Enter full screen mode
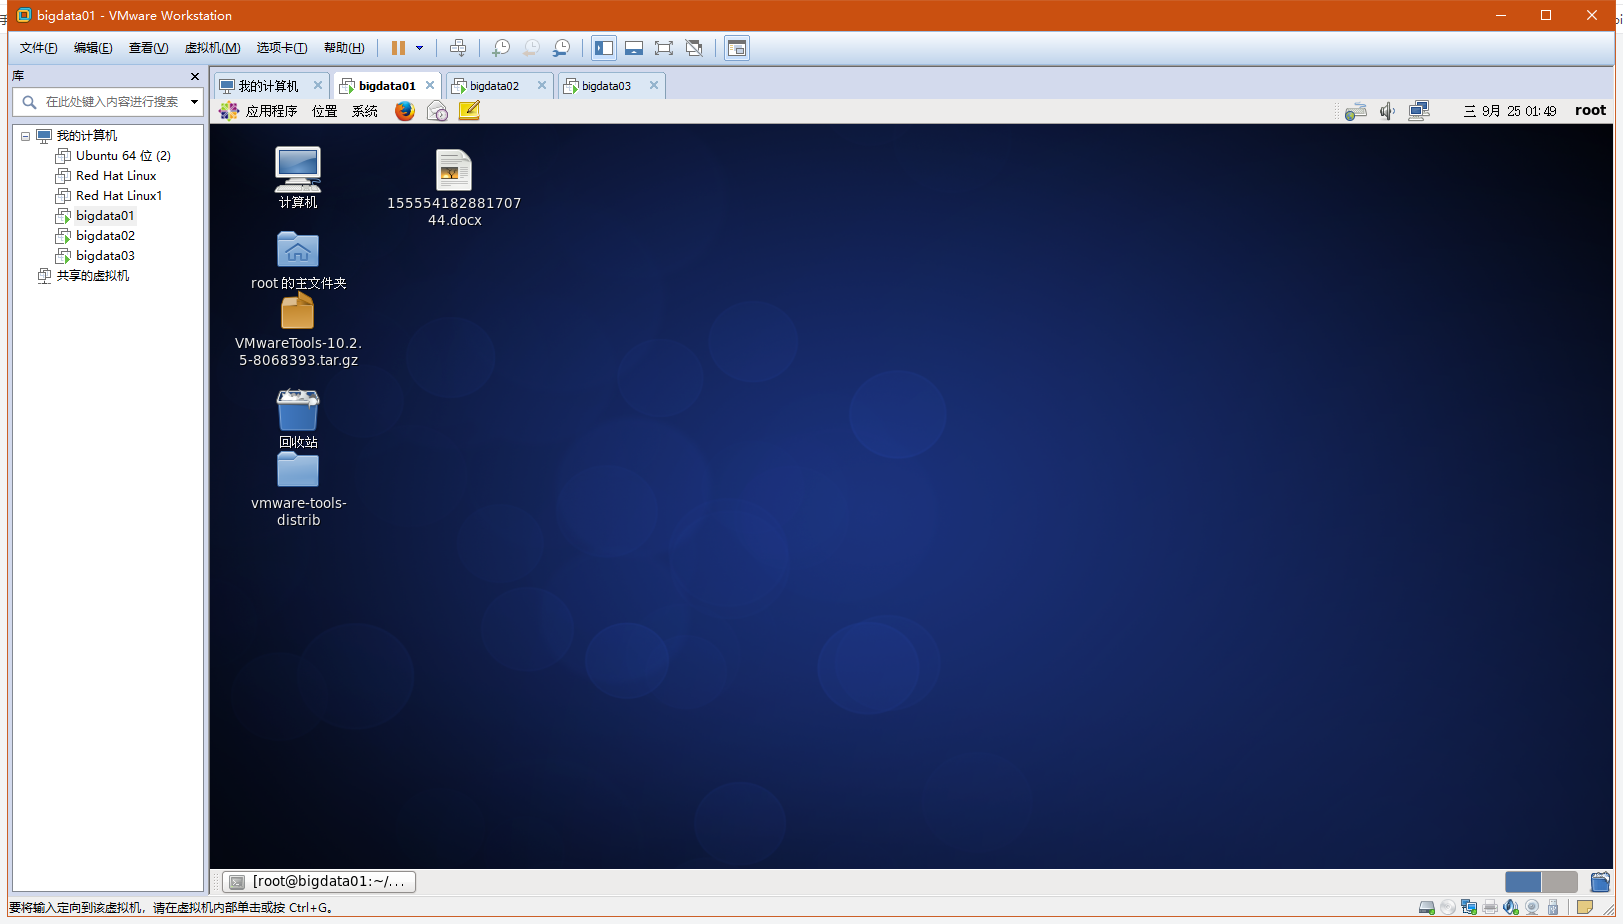This screenshot has width=1623, height=924. click(664, 48)
